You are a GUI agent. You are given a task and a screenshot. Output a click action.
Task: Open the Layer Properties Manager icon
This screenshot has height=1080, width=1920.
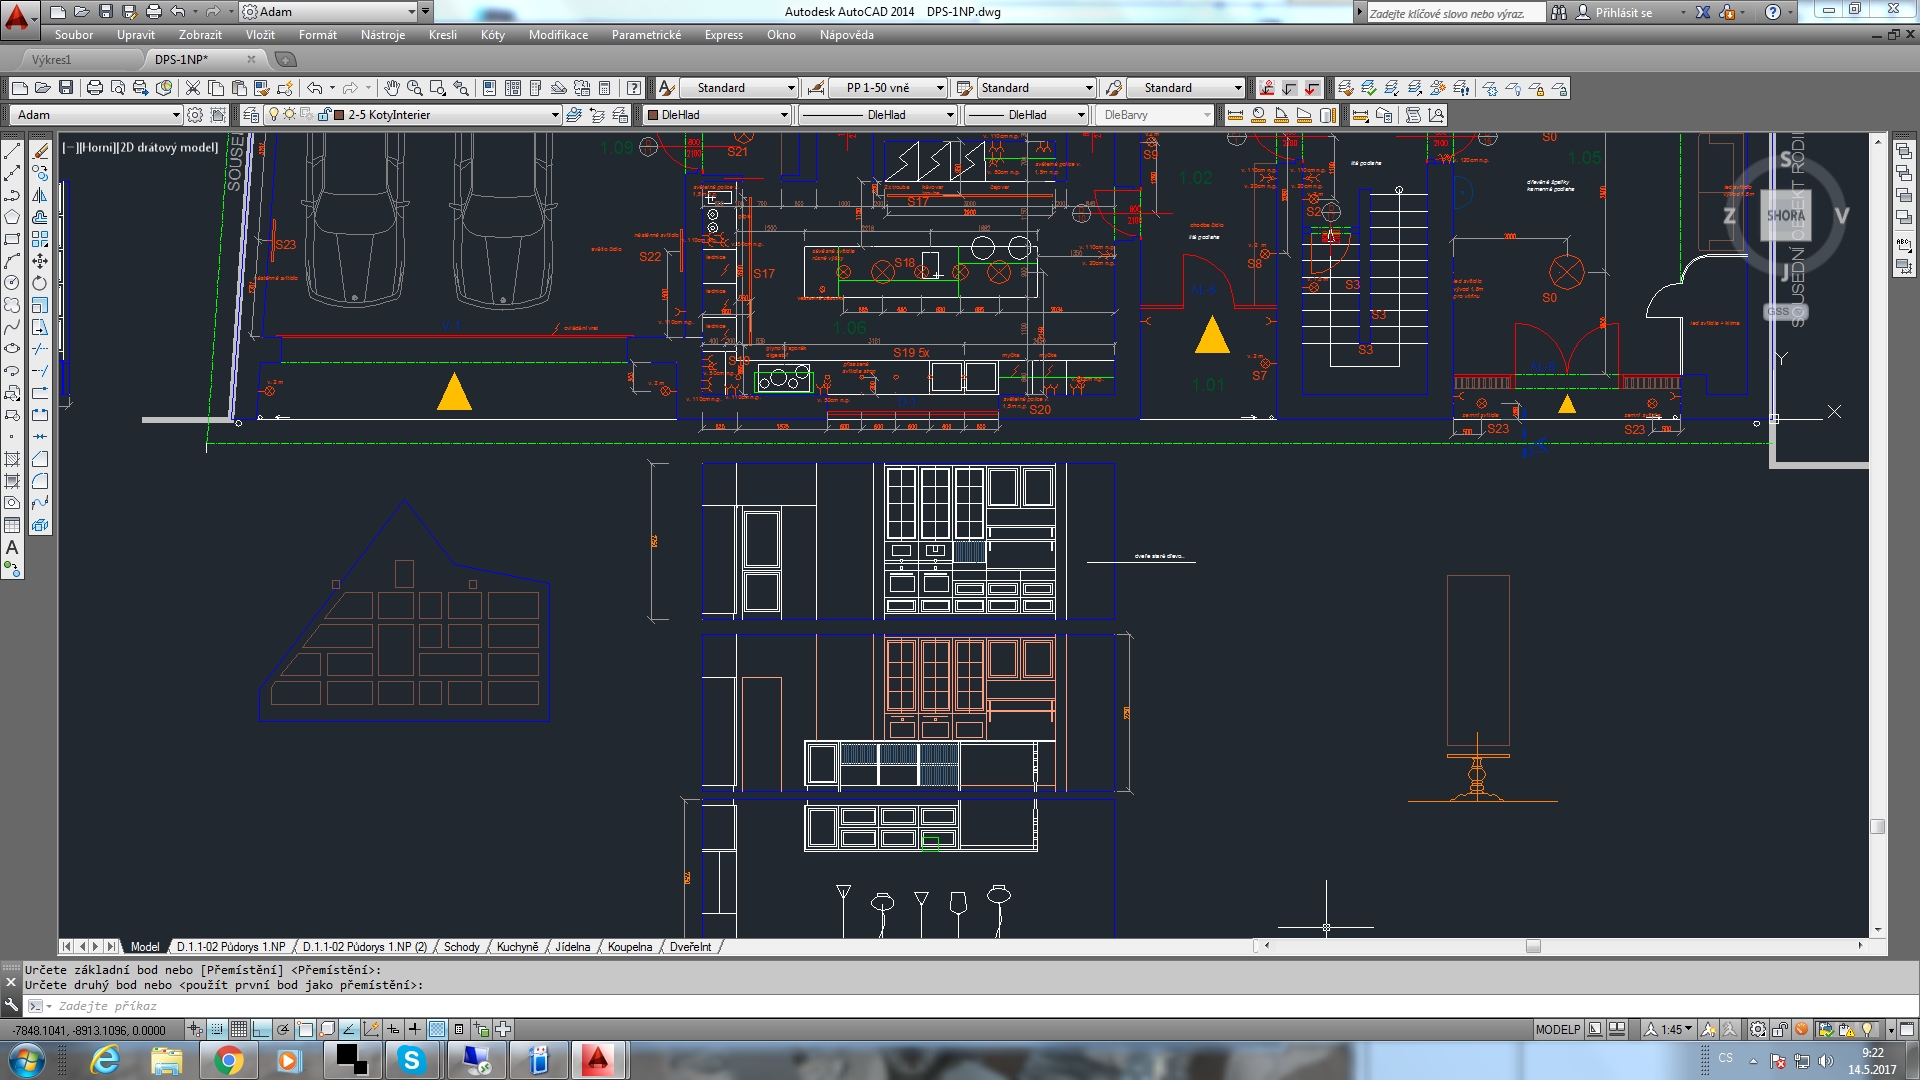click(x=251, y=115)
